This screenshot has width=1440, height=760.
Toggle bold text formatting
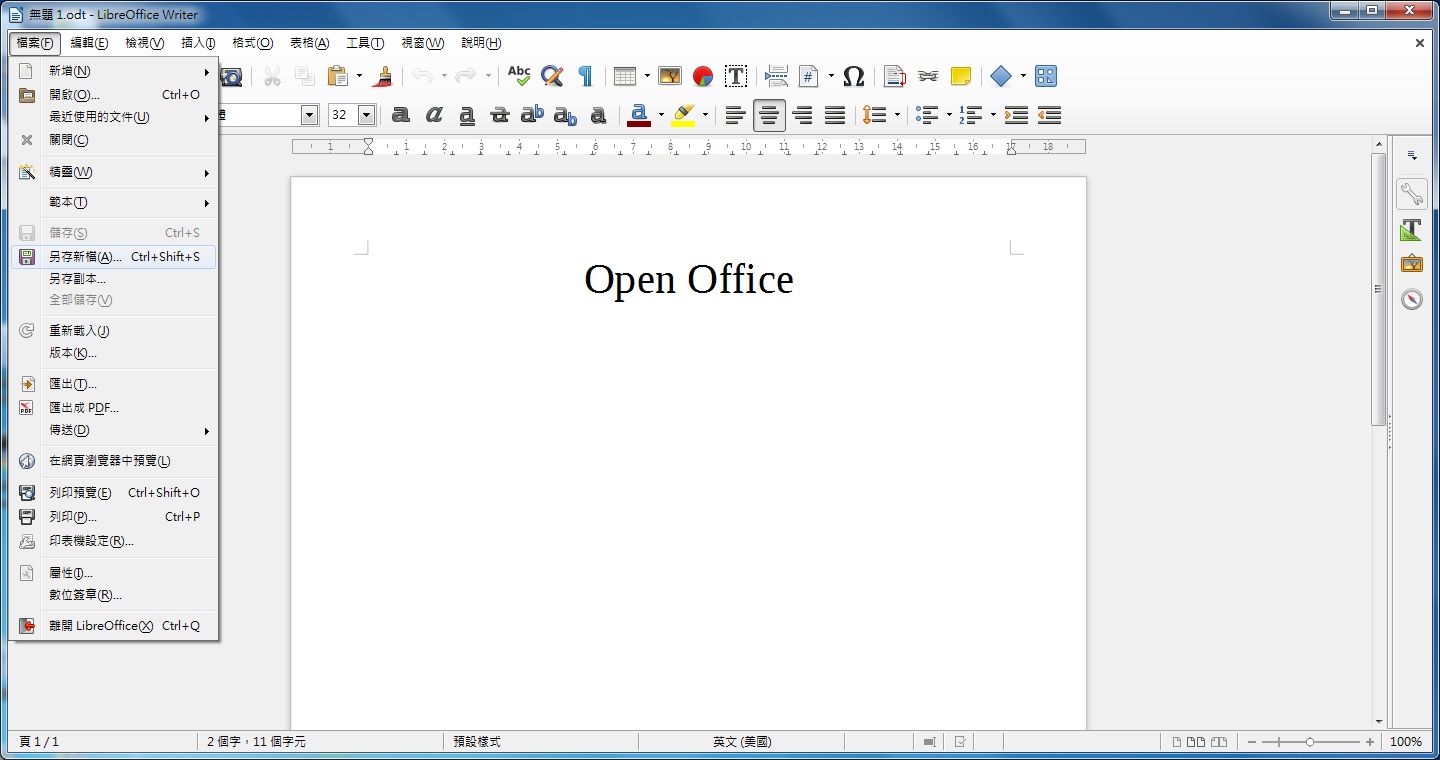pyautogui.click(x=401, y=115)
